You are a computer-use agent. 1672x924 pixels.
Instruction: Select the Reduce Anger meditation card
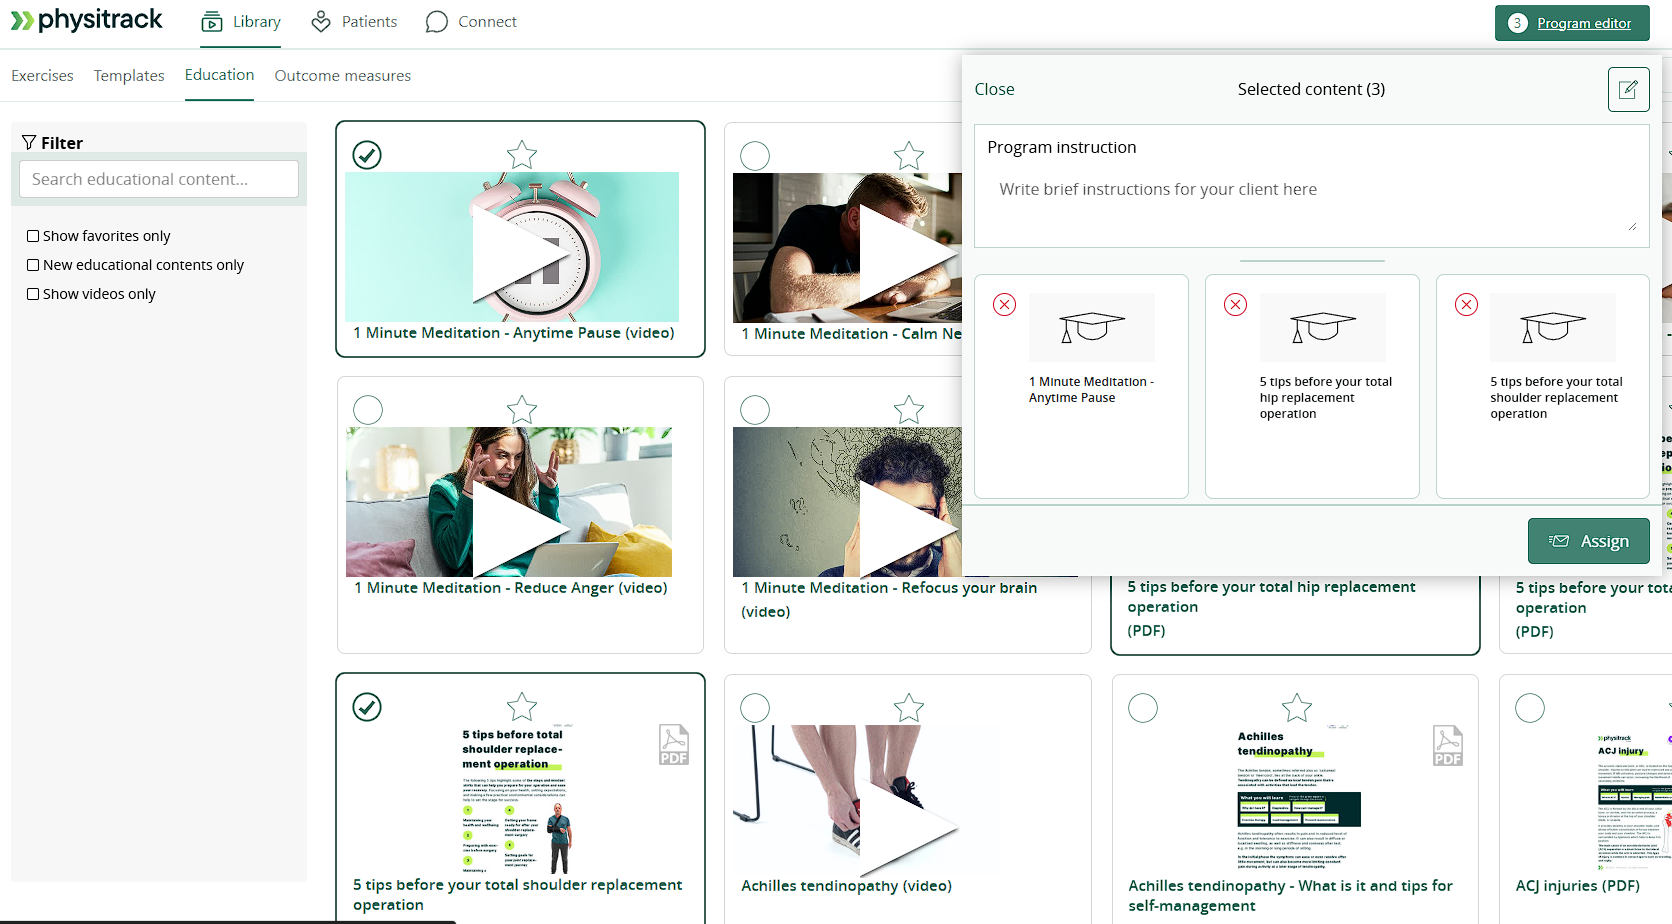(368, 410)
